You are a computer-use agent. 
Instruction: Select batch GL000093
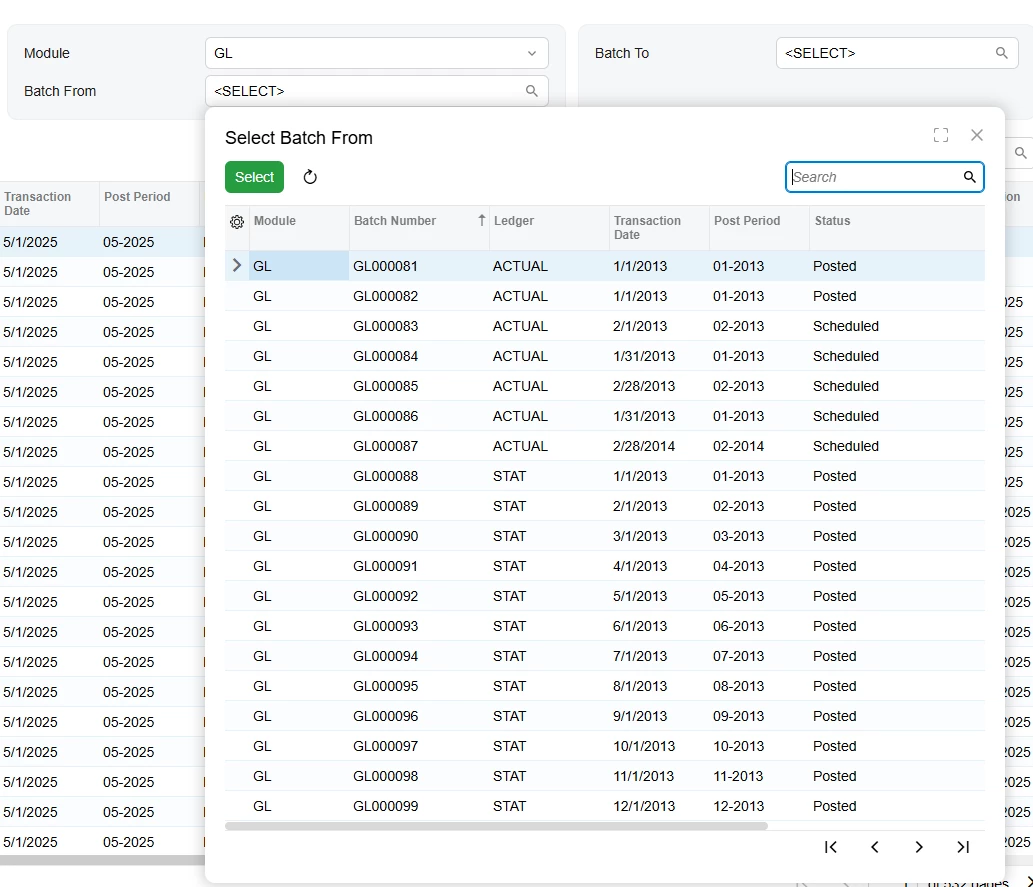click(605, 626)
